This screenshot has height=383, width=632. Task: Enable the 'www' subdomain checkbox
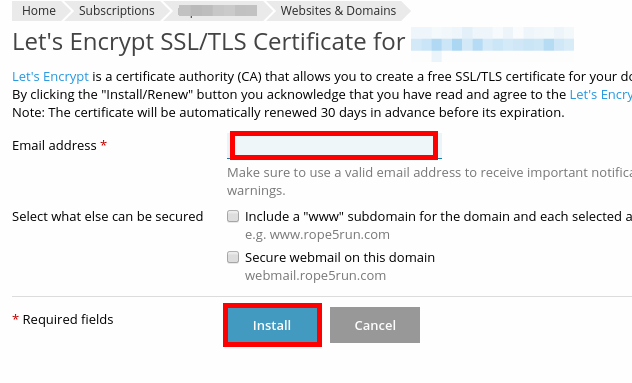[233, 216]
